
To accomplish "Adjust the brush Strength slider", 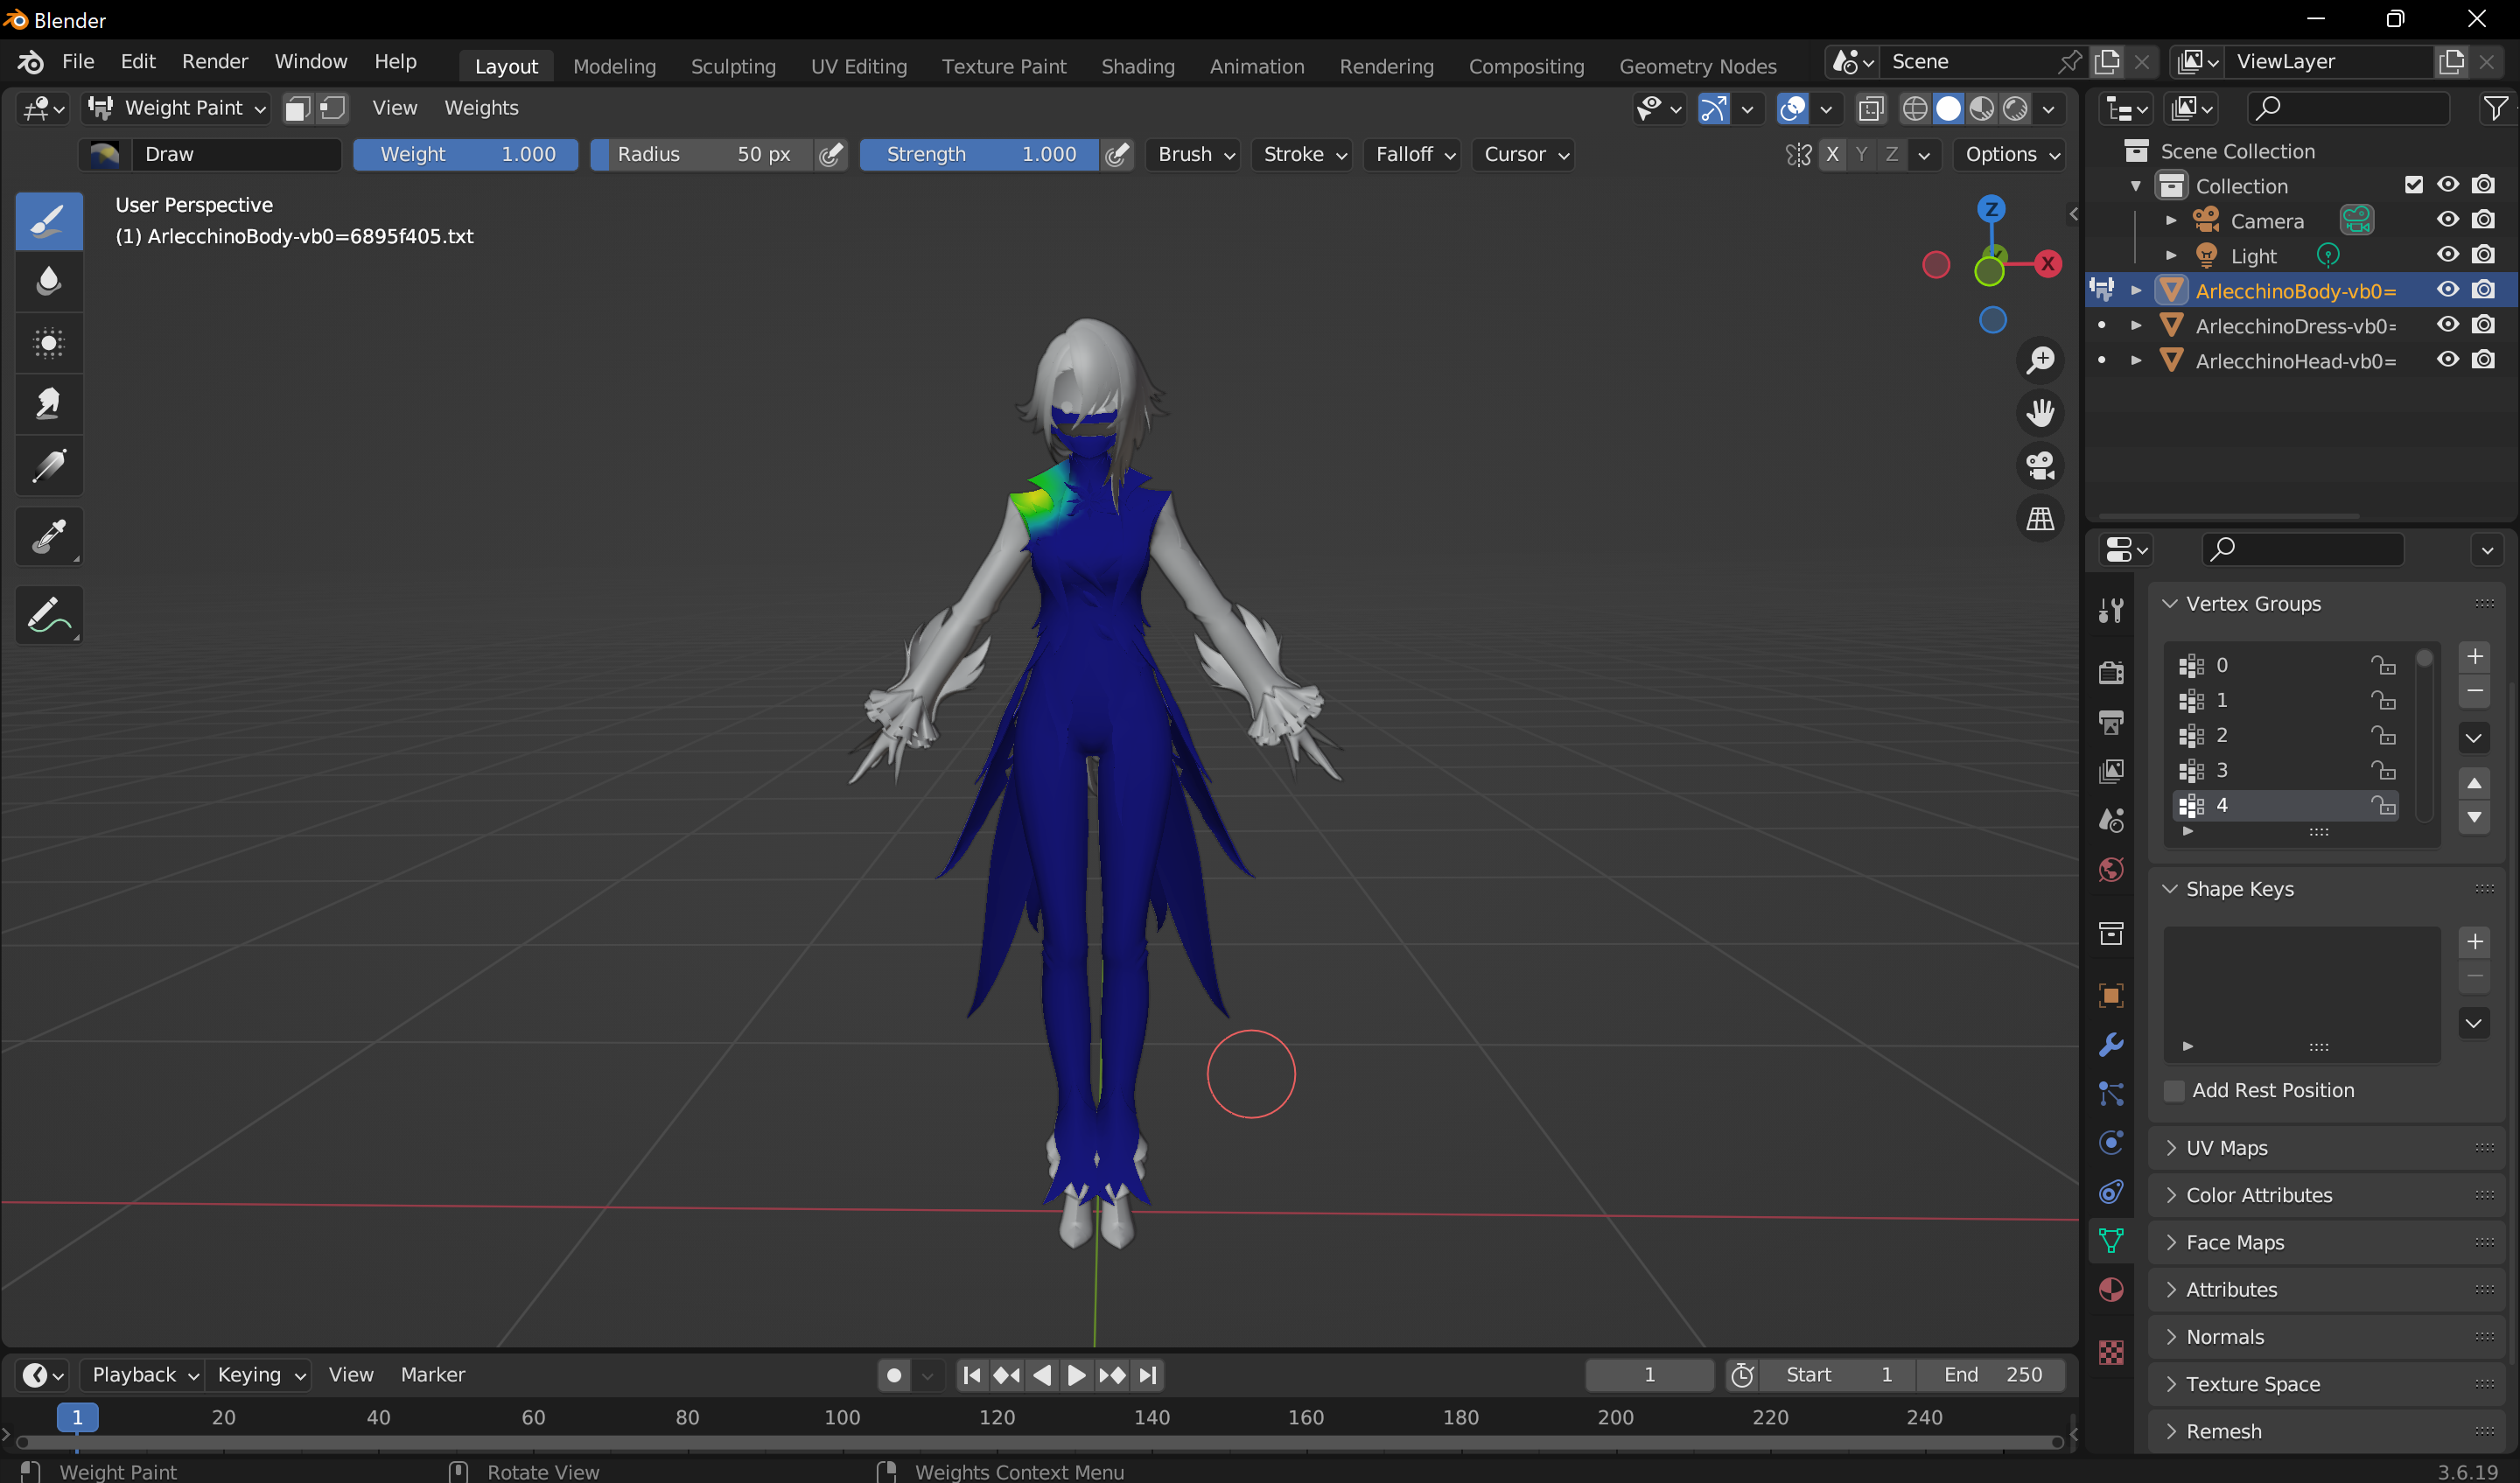I will (x=980, y=154).
